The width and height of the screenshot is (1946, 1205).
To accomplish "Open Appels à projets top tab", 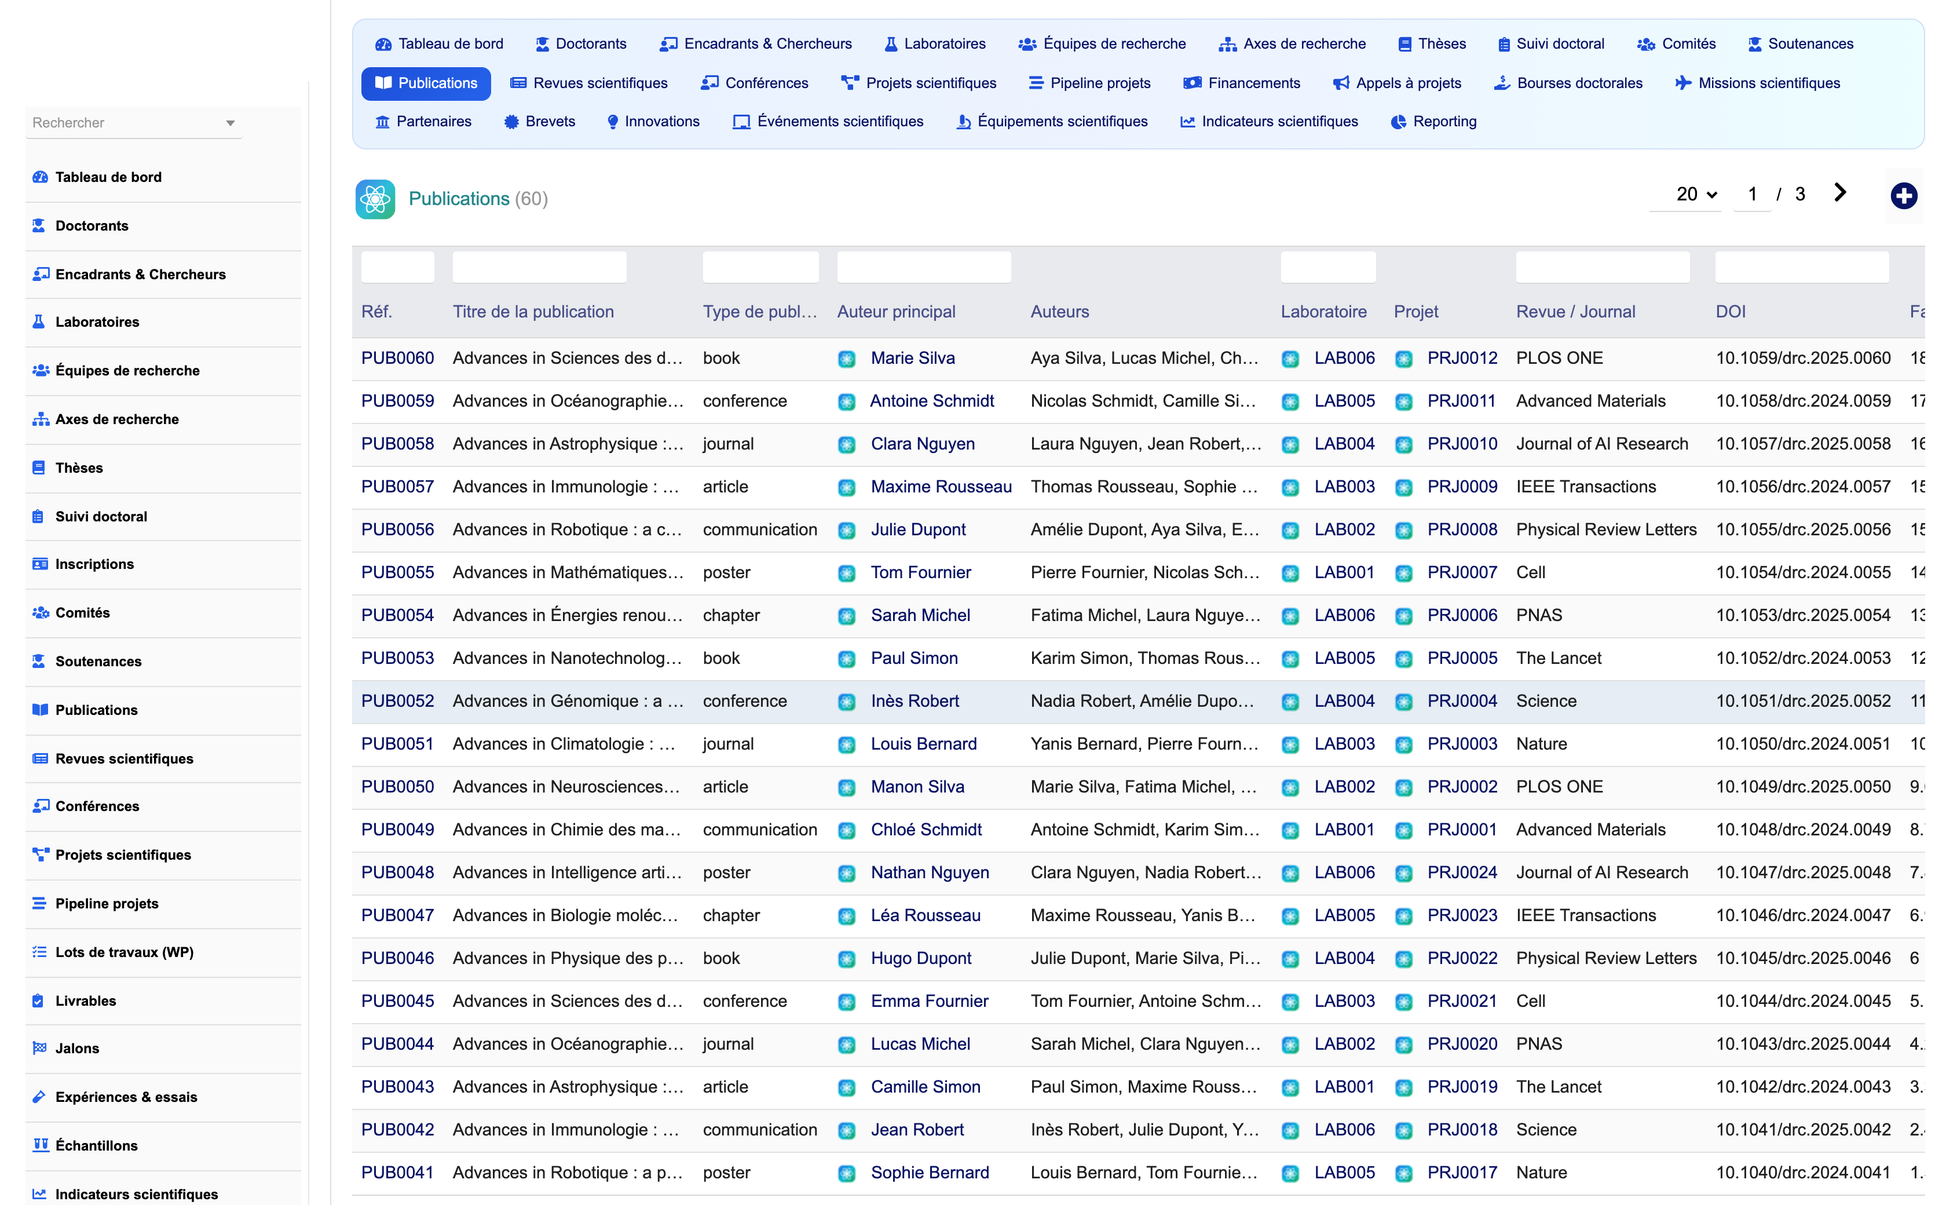I will pyautogui.click(x=1397, y=83).
